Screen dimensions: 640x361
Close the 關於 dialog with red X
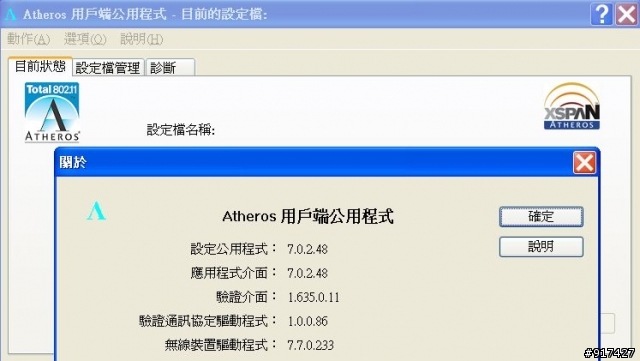pyautogui.click(x=584, y=163)
